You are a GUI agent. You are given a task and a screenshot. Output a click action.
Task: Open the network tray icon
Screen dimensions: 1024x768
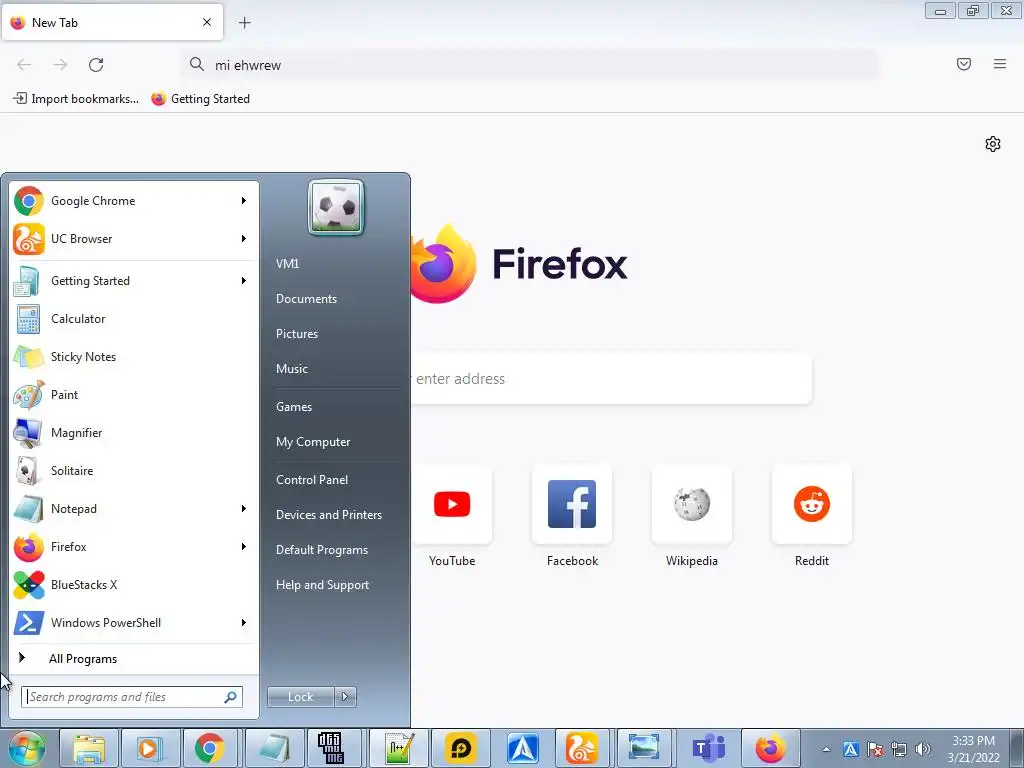899,749
